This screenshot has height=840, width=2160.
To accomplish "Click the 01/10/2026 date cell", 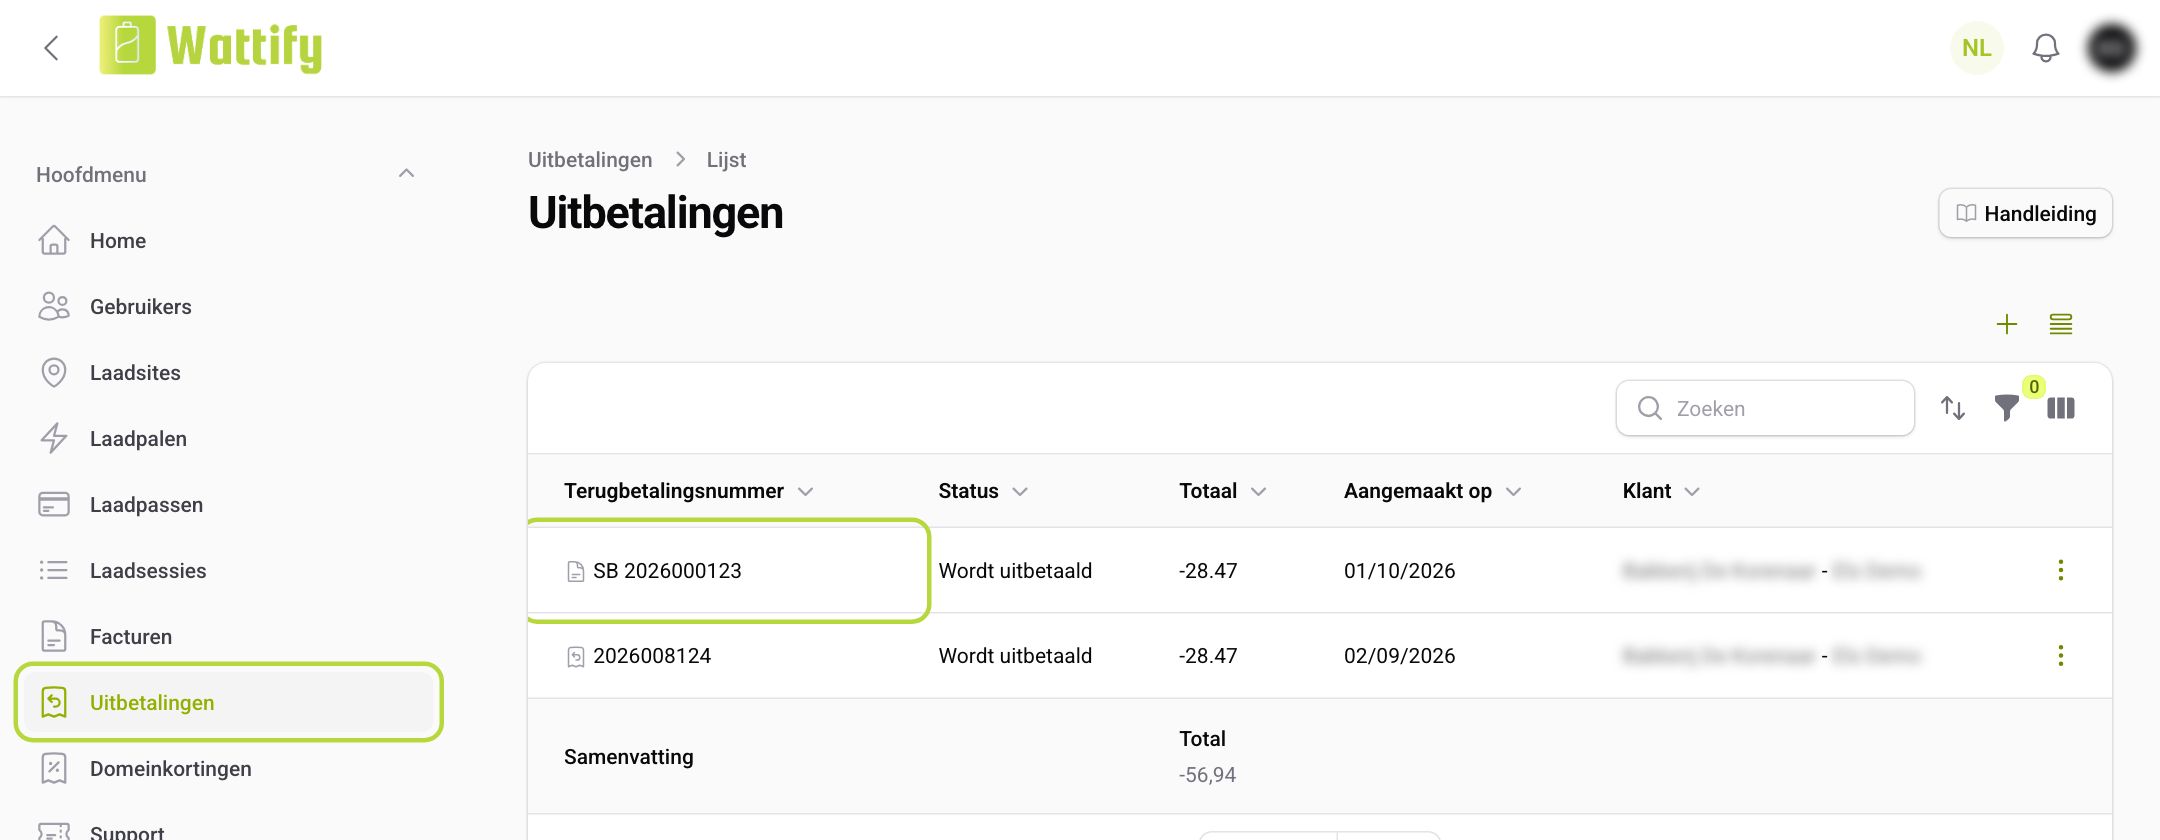I will coord(1399,571).
